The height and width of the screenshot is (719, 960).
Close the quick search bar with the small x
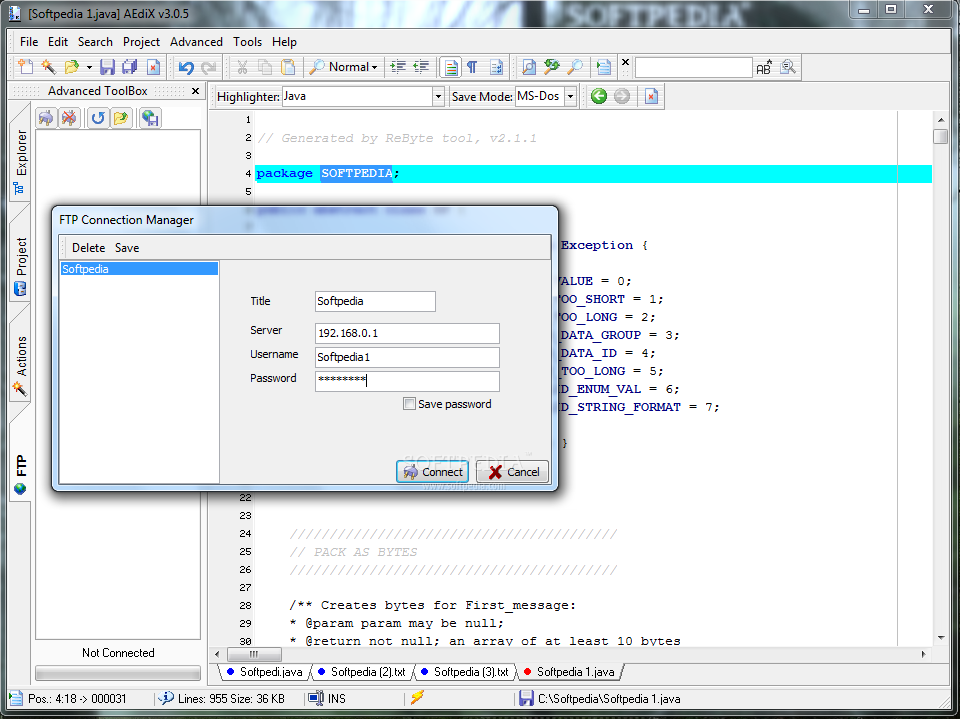[x=625, y=62]
